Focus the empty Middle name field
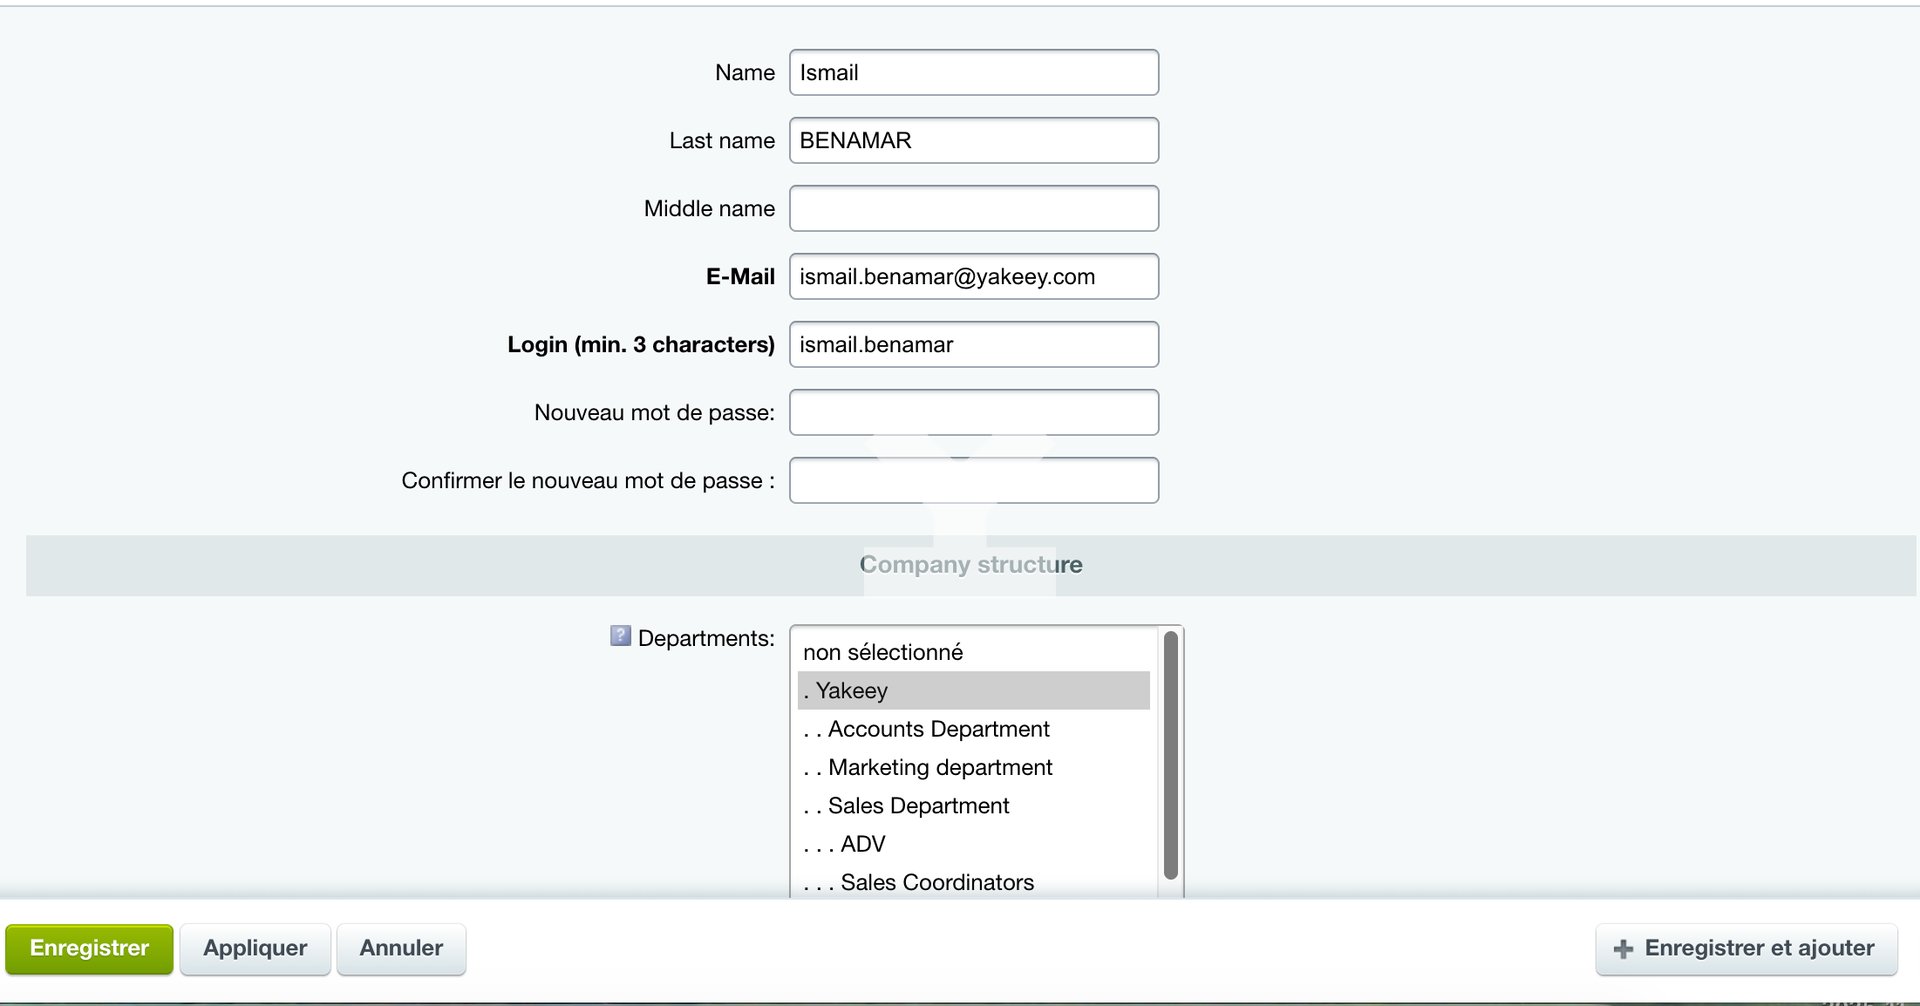Image resolution: width=1920 pixels, height=1006 pixels. (x=973, y=209)
